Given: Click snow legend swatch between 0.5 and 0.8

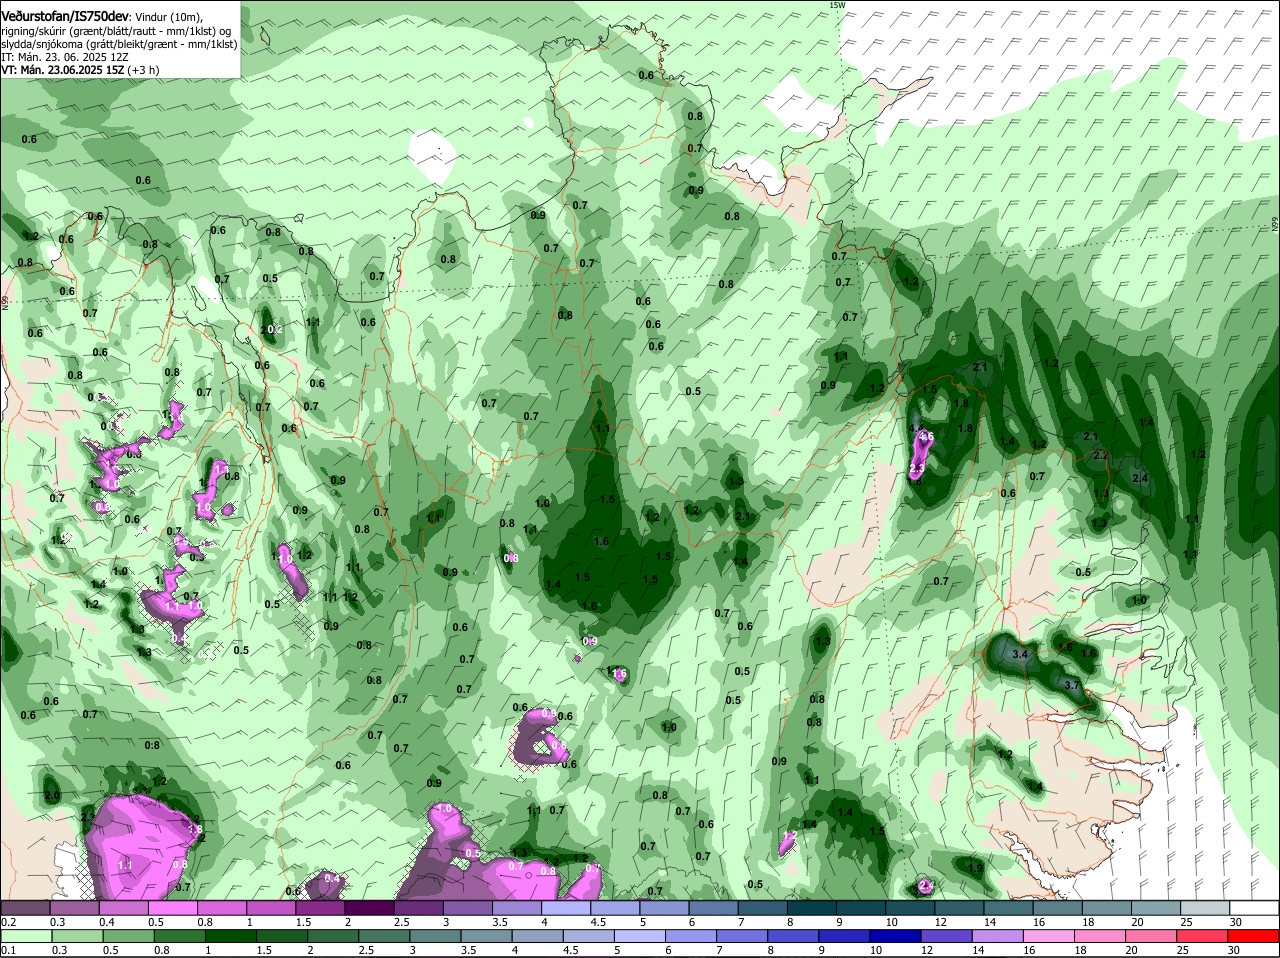Looking at the screenshot, I should (173, 907).
